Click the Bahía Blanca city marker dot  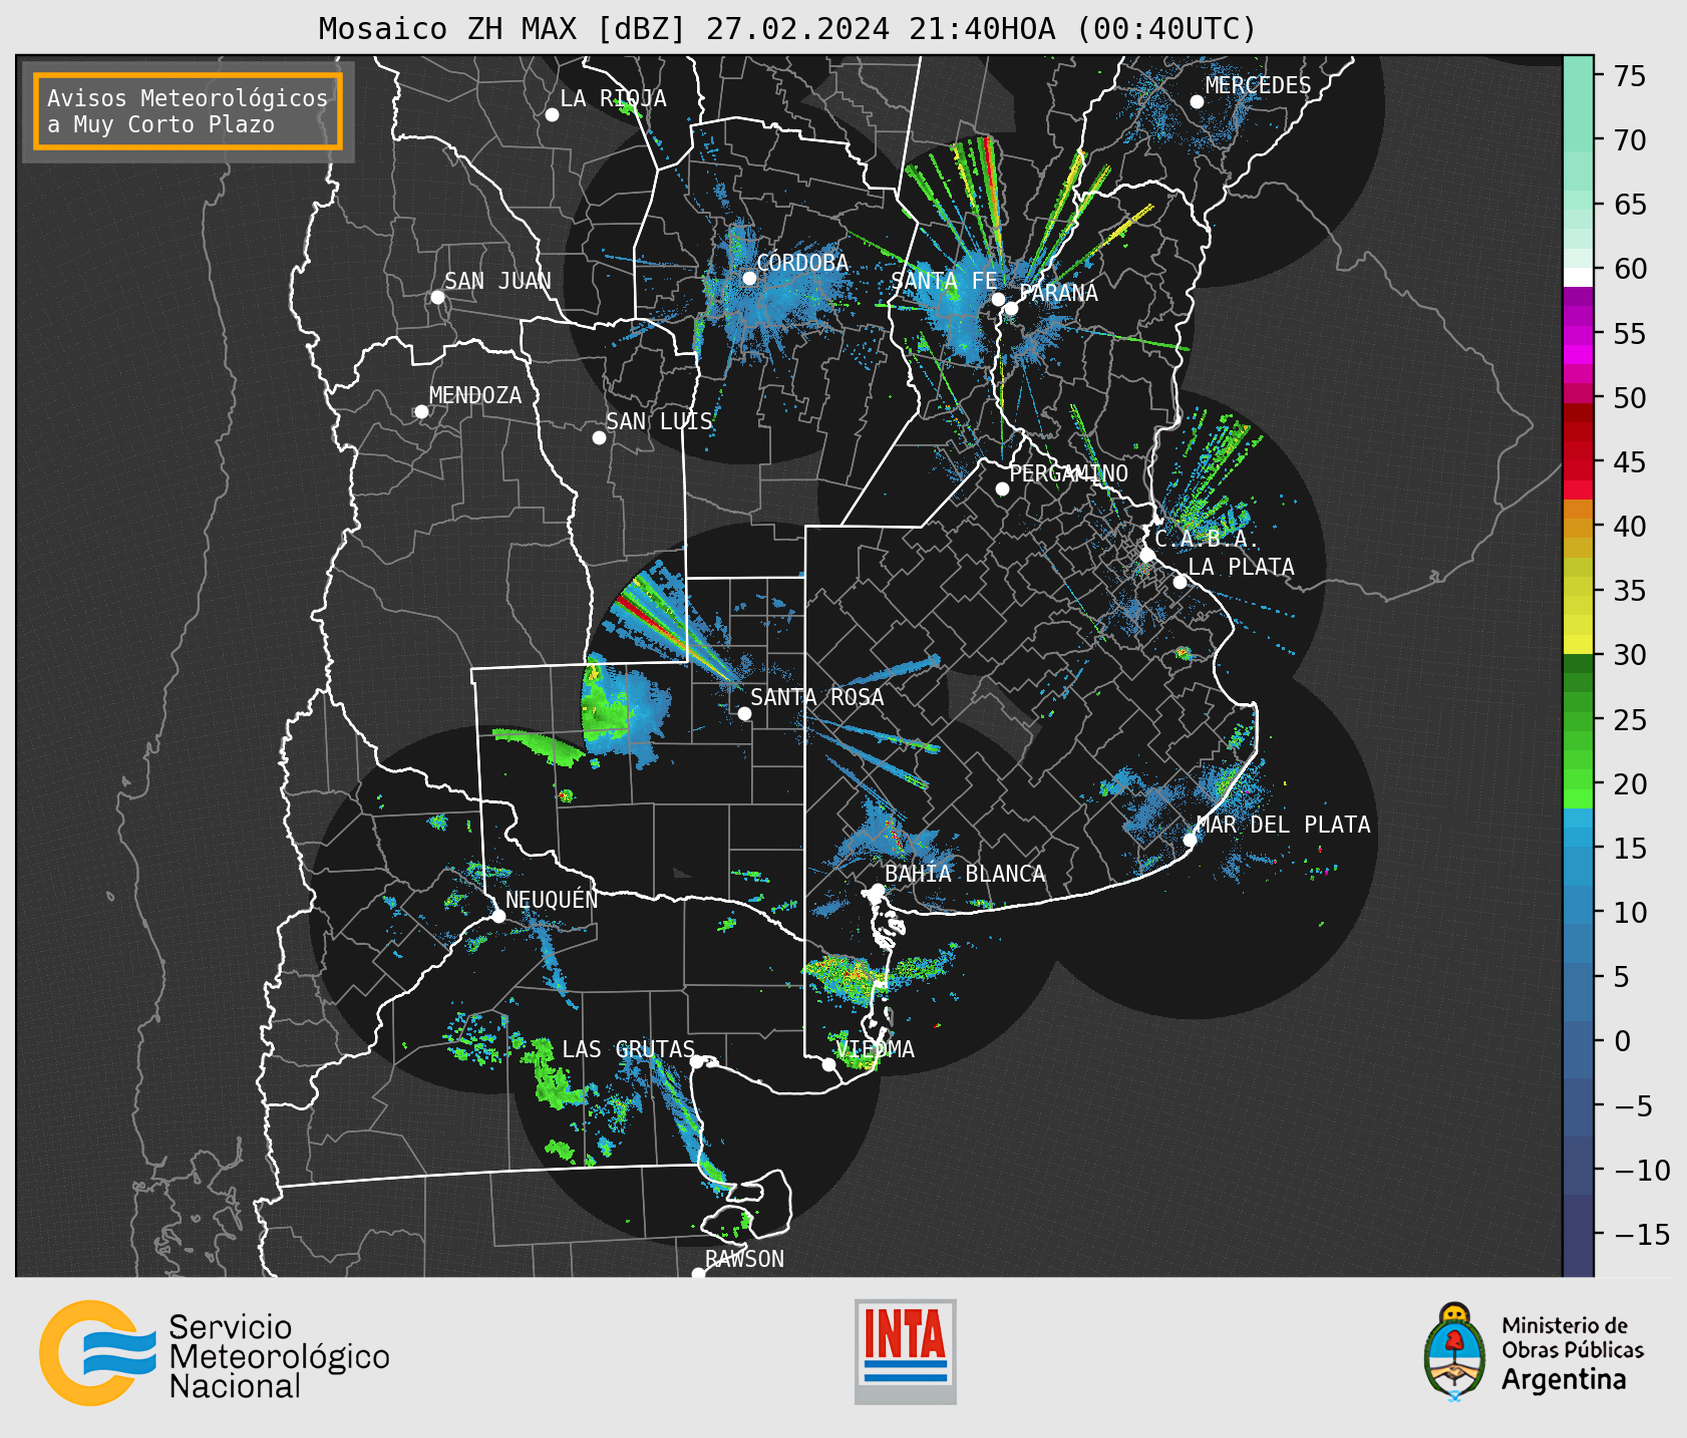[877, 890]
